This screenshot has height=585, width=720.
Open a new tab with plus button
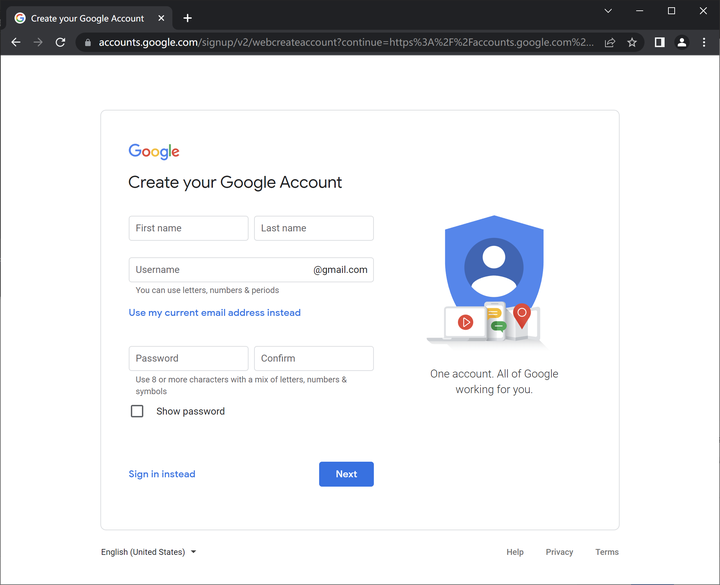tap(187, 18)
